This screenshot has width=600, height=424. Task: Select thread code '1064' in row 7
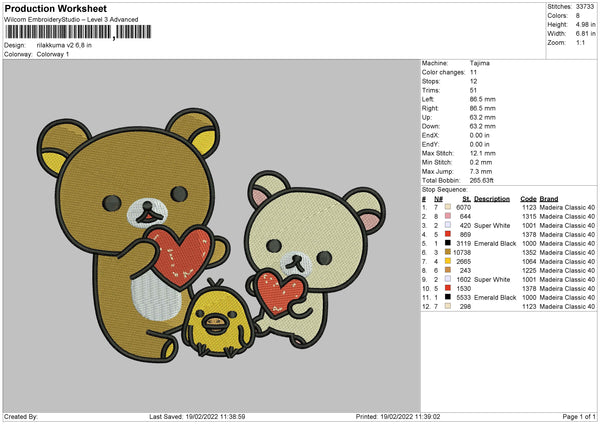click(529, 261)
